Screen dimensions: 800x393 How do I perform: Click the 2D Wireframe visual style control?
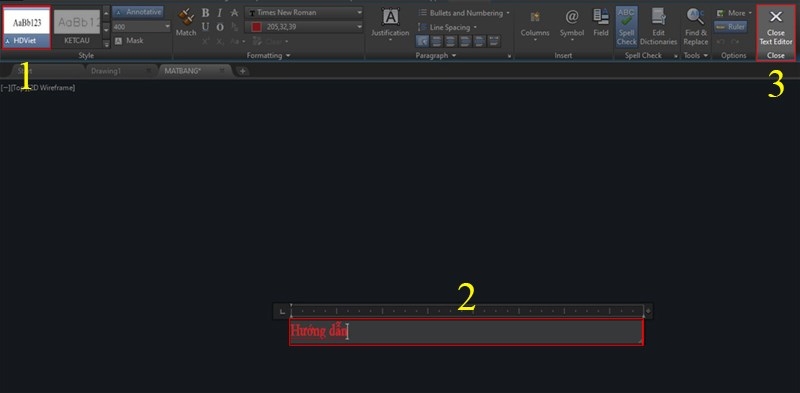(54, 88)
